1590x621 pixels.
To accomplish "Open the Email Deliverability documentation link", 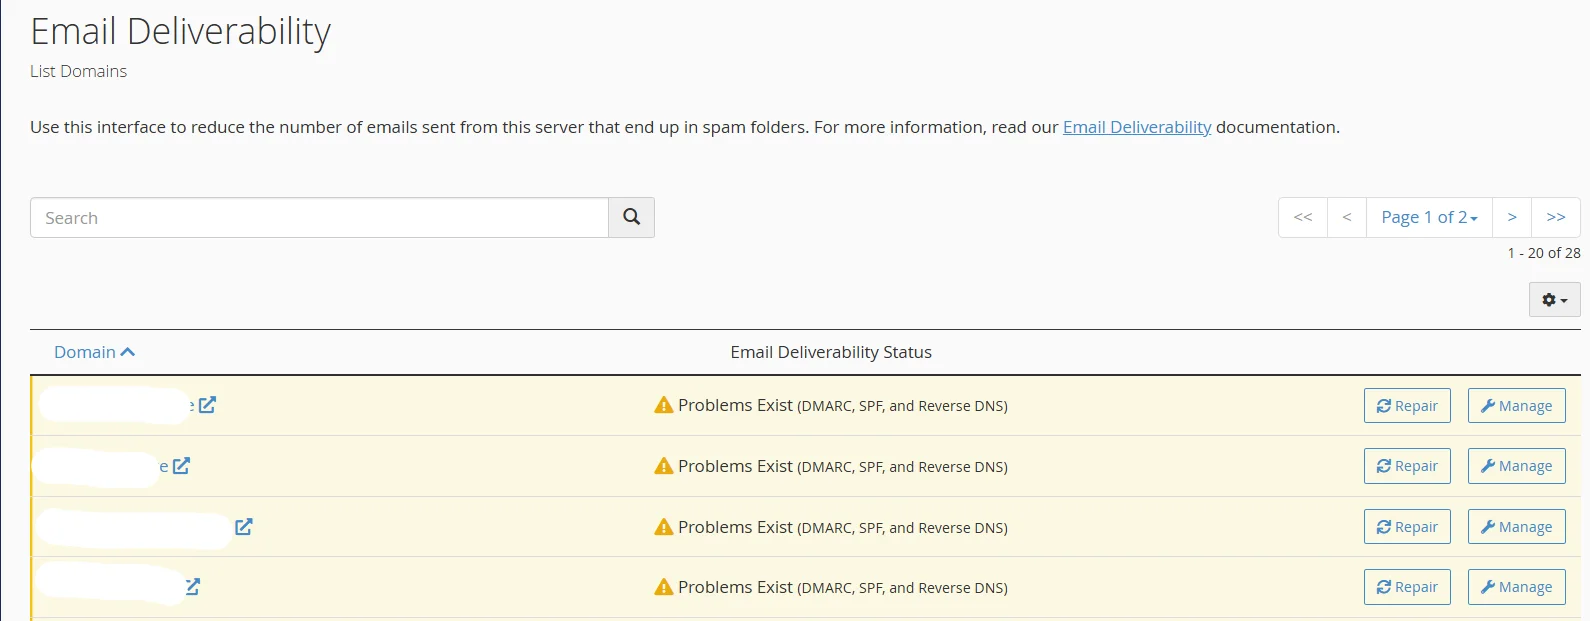I will 1137,127.
